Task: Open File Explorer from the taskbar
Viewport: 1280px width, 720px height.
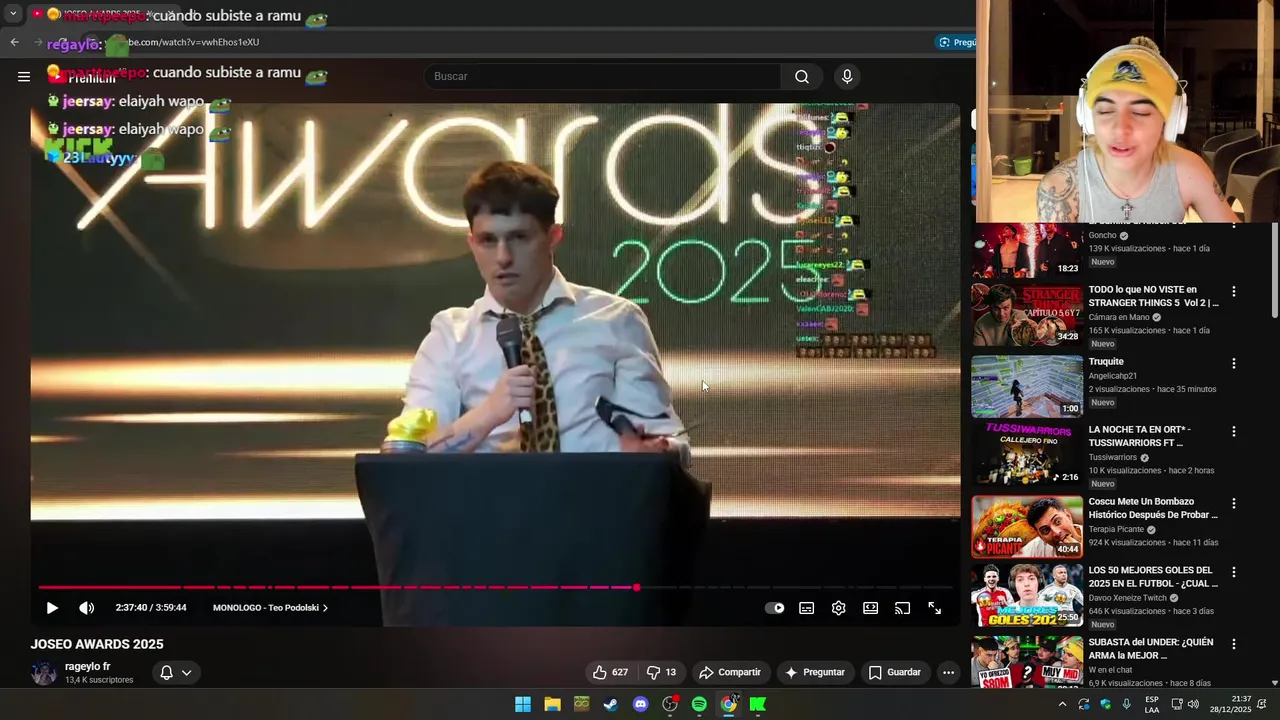Action: click(552, 705)
